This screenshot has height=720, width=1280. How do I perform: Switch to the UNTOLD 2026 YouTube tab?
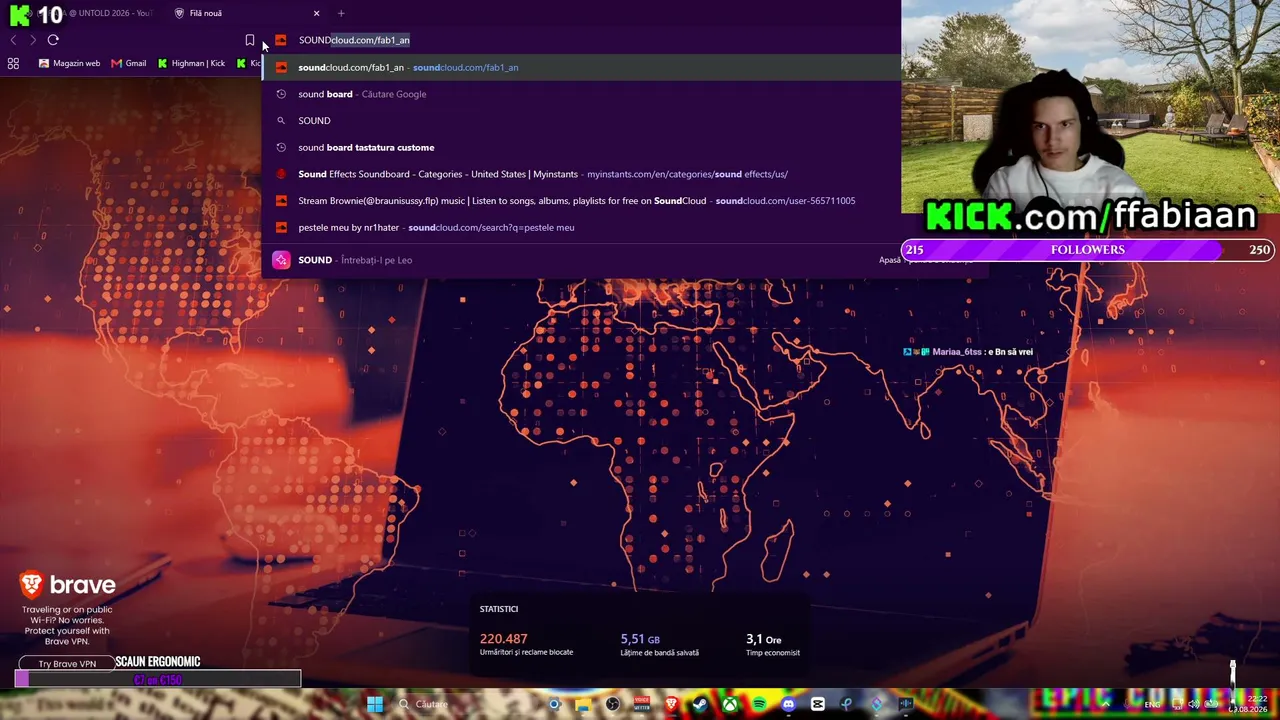click(x=95, y=13)
